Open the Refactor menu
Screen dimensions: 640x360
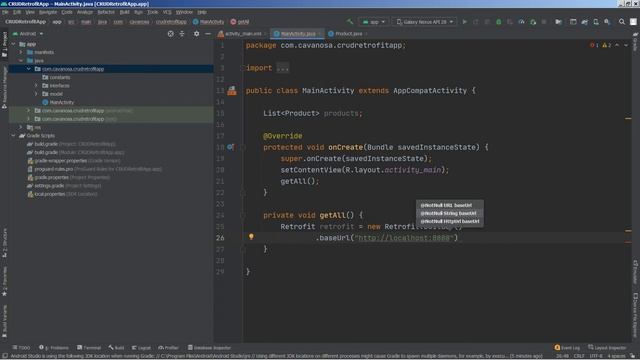click(106, 12)
